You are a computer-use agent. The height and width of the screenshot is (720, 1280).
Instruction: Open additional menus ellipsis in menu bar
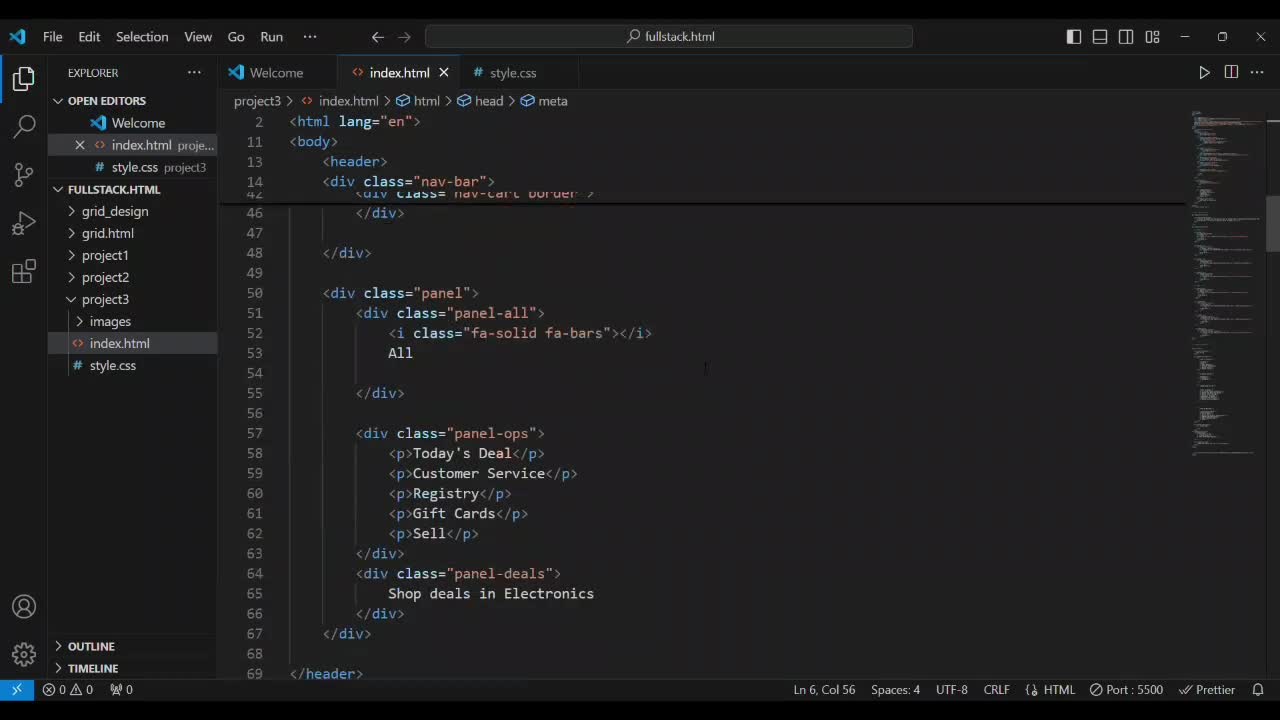[x=310, y=37]
